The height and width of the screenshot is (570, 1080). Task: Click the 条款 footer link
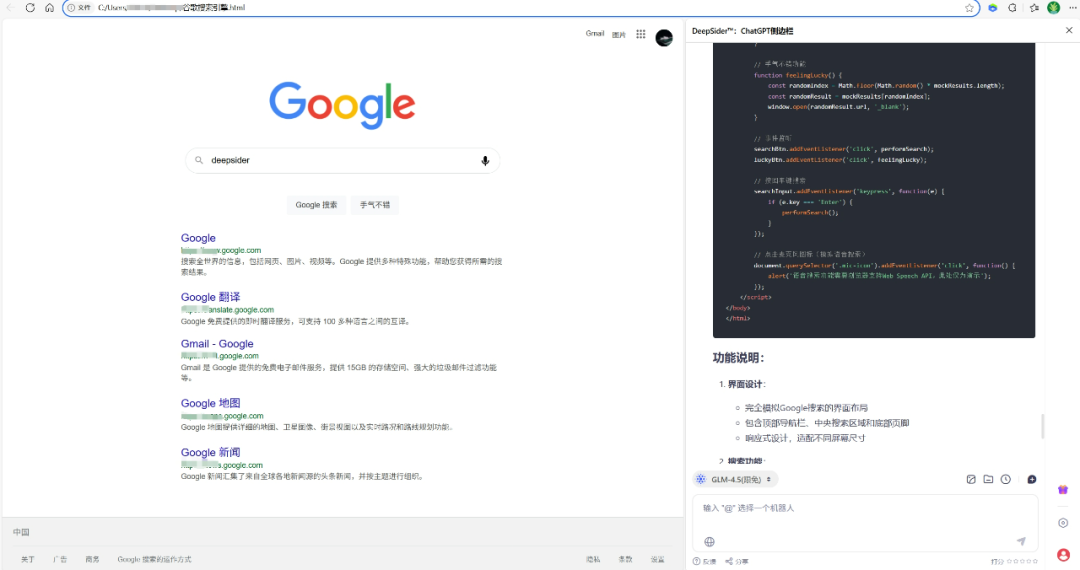pos(625,560)
